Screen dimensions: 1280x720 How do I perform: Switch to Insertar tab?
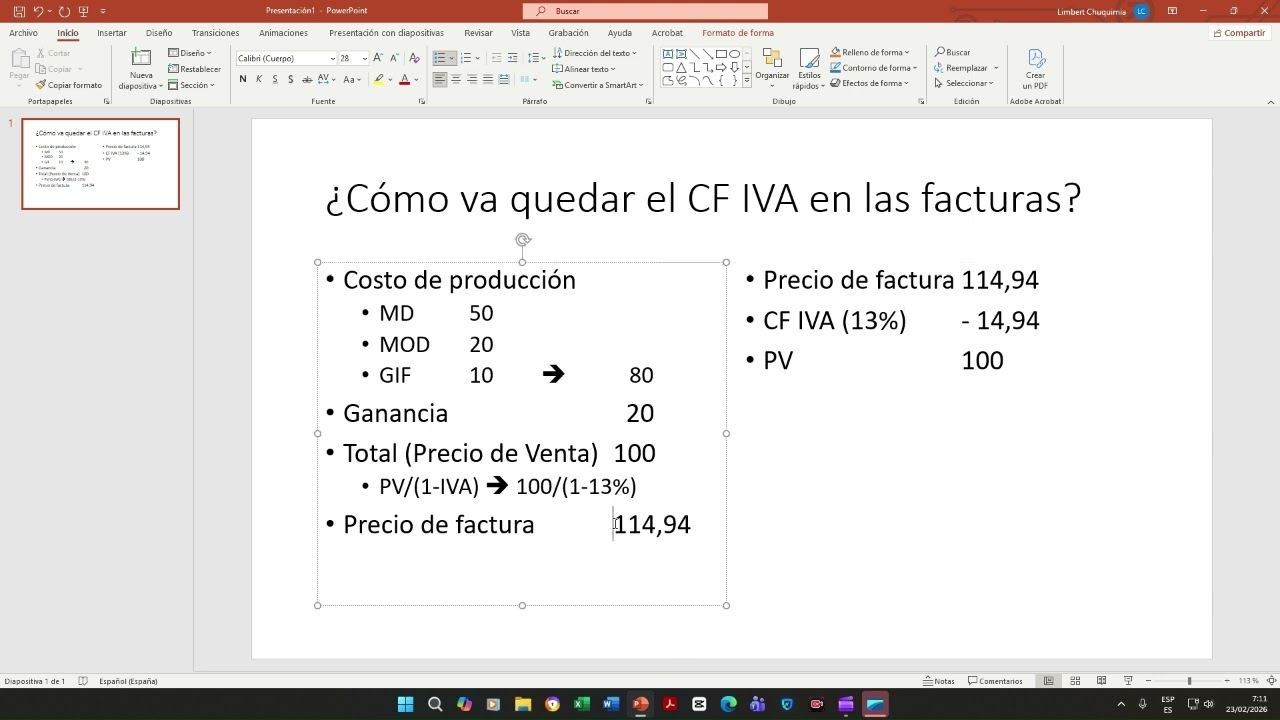point(112,33)
